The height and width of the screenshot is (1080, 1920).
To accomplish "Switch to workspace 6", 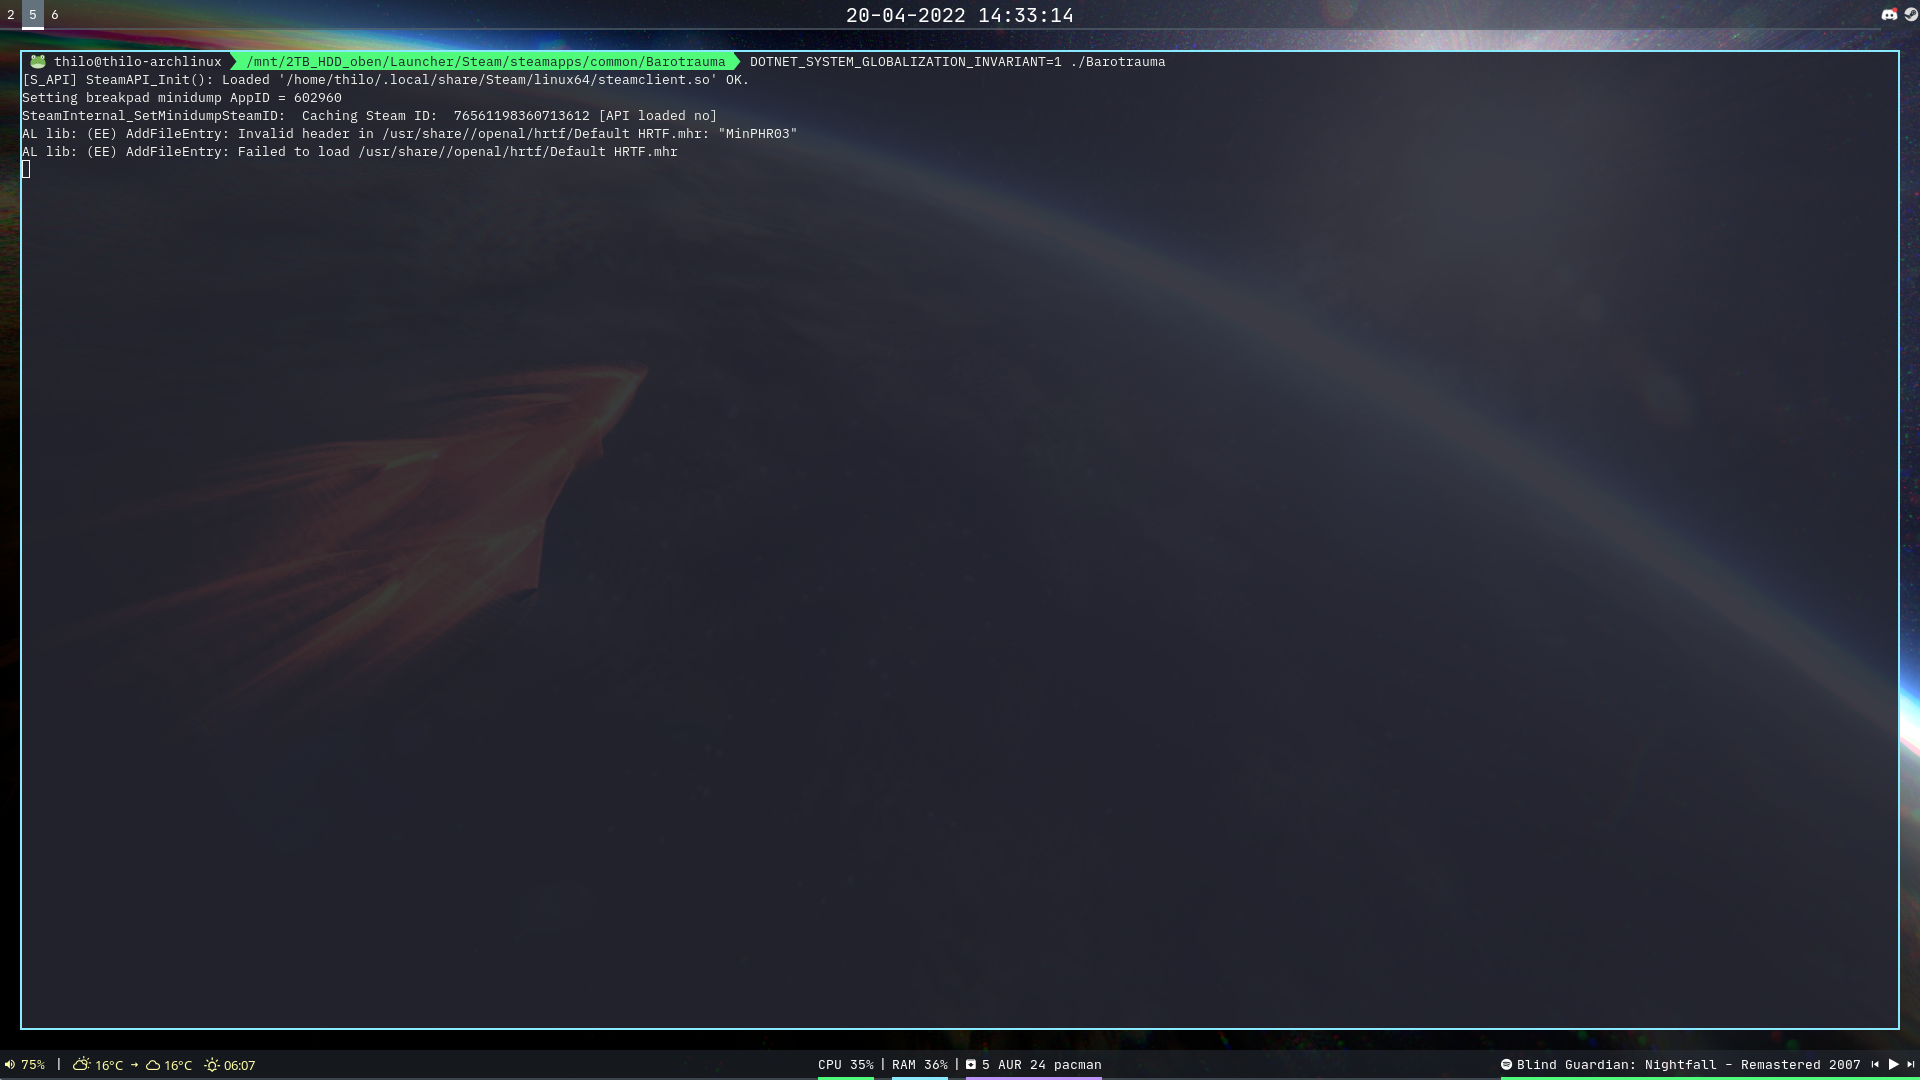I will [55, 15].
